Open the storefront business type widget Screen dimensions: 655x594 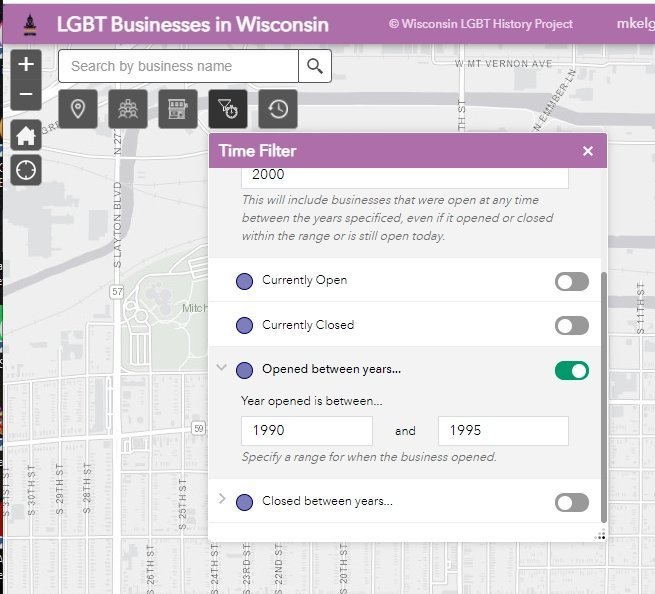(x=178, y=109)
